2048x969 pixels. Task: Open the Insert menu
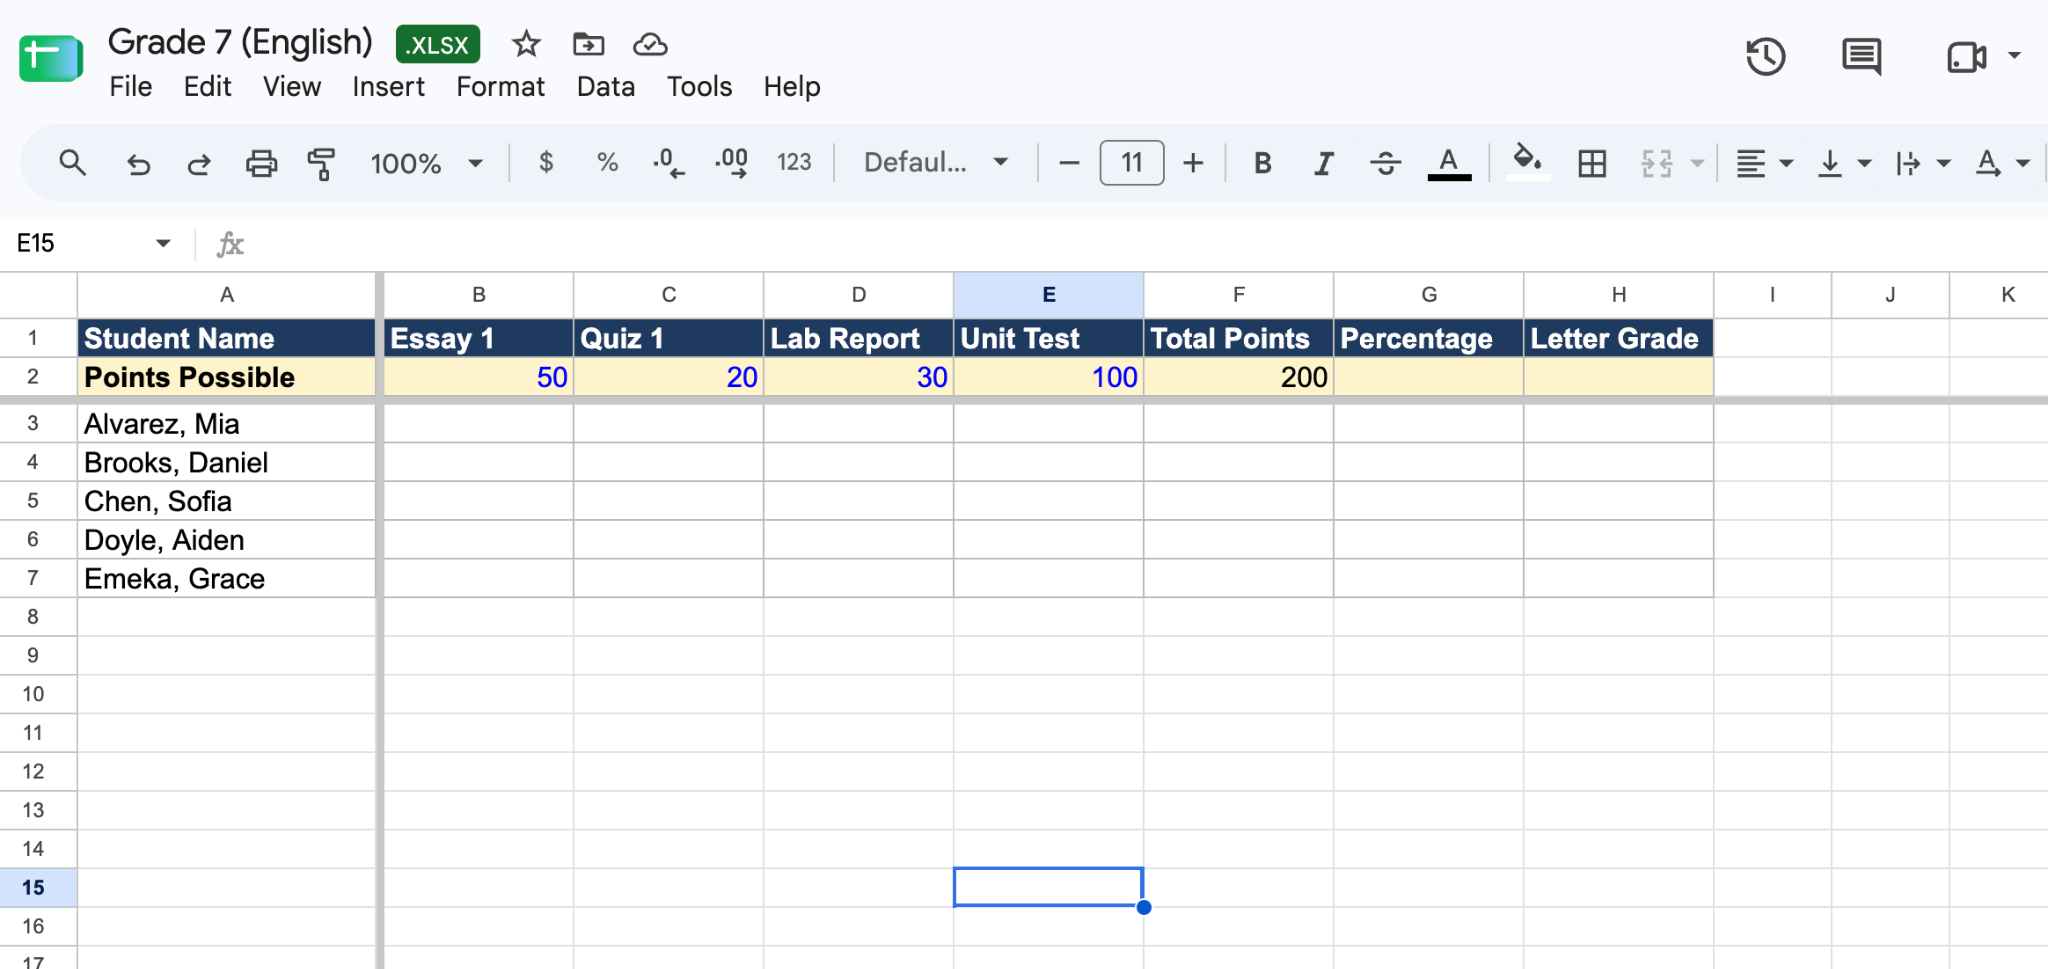coord(388,87)
